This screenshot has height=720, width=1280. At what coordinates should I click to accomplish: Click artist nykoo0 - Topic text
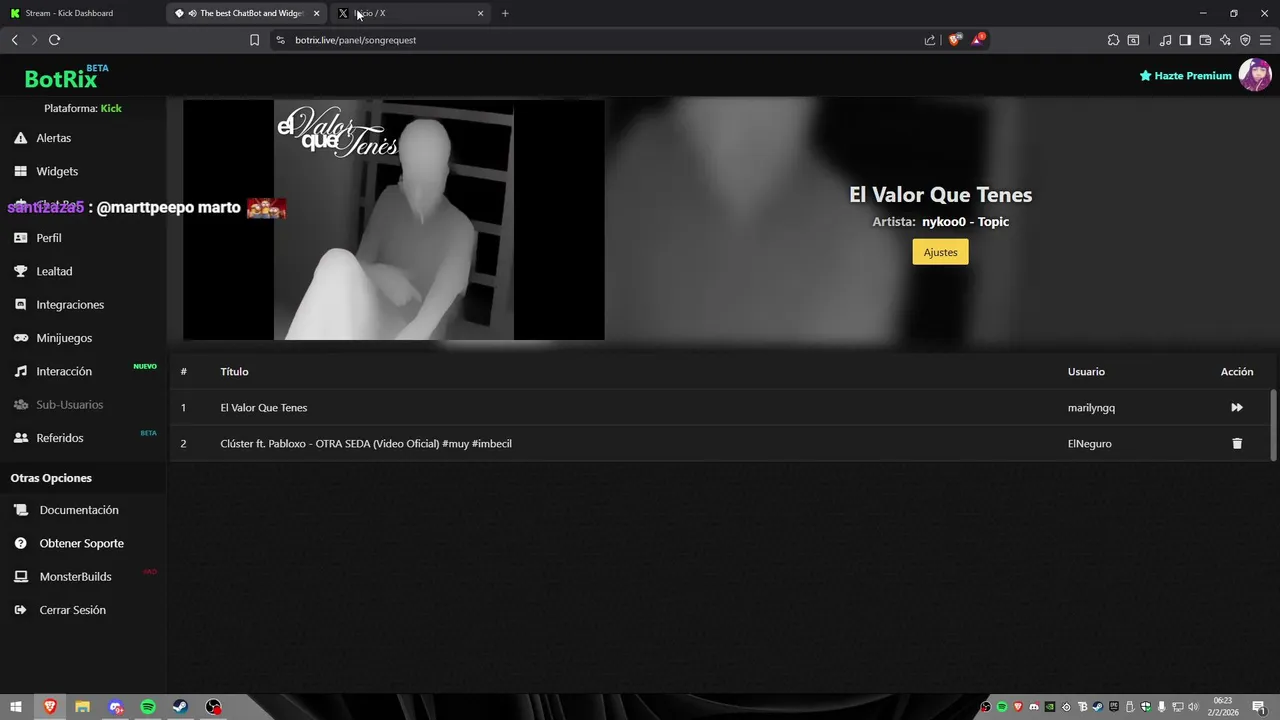[x=965, y=222]
